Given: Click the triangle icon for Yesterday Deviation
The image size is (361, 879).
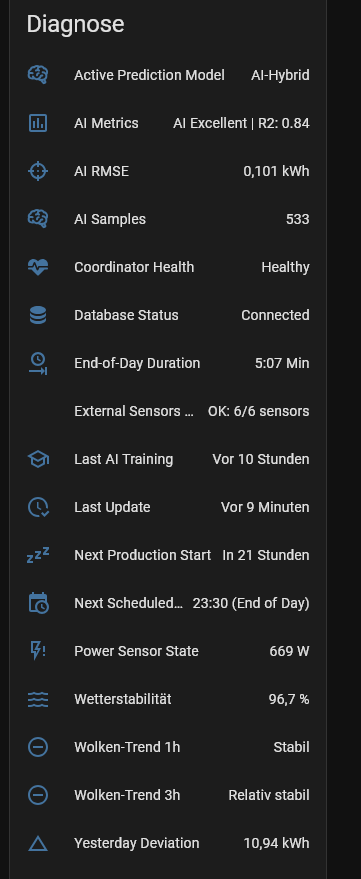Looking at the screenshot, I should (38, 843).
